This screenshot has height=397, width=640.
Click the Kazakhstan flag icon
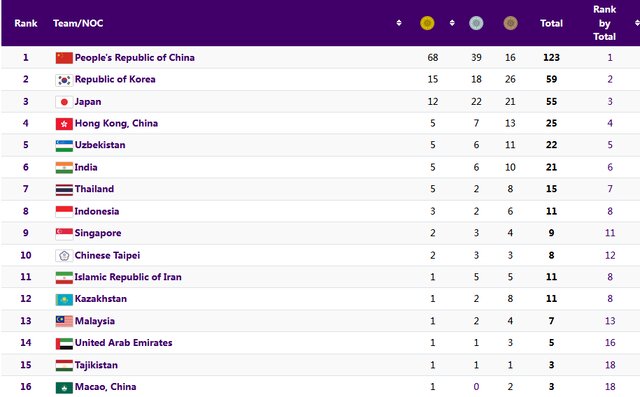[64, 299]
